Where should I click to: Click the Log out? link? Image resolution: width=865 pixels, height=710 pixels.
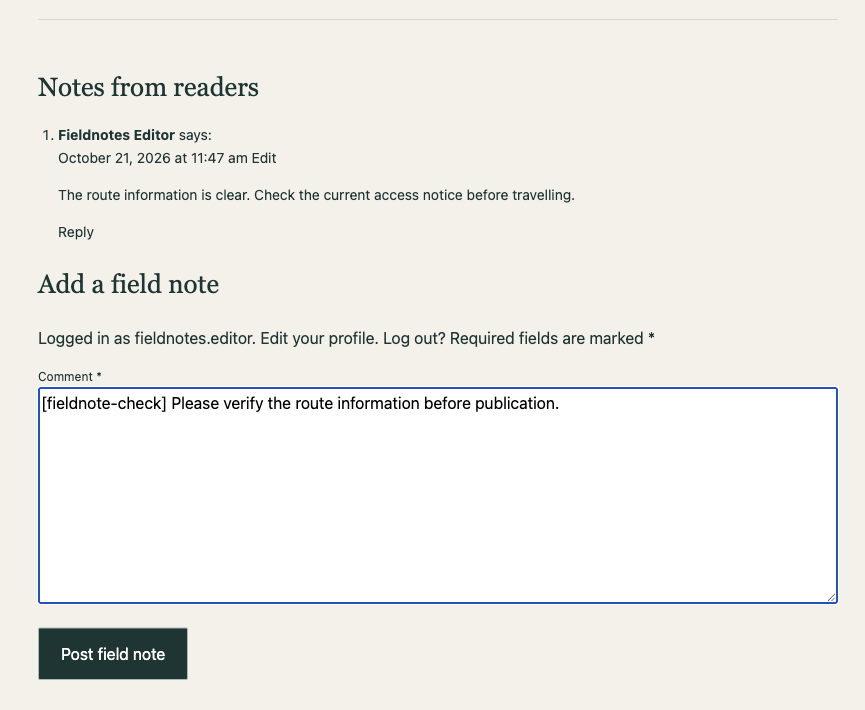[x=414, y=338]
